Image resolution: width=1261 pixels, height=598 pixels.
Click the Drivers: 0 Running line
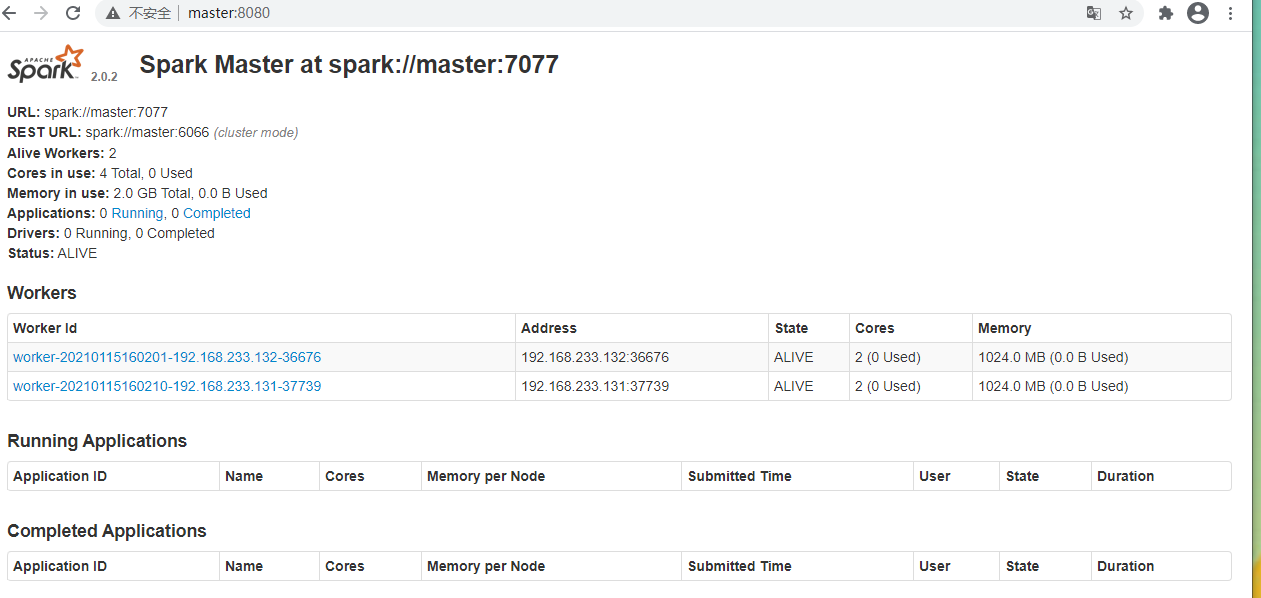(111, 233)
